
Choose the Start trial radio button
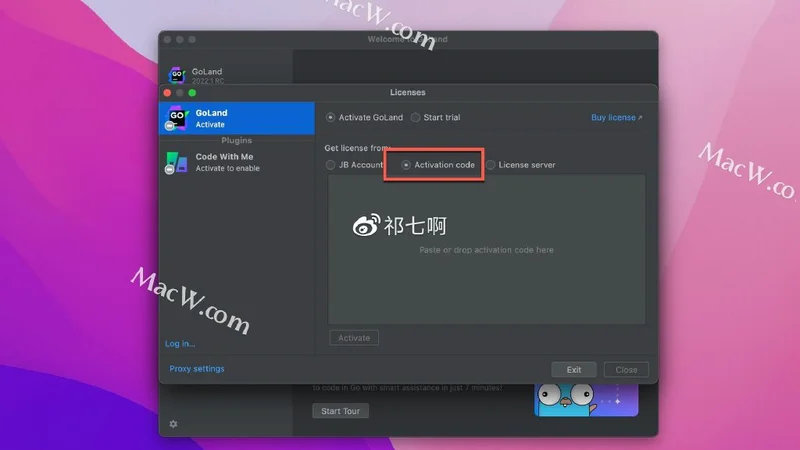pyautogui.click(x=415, y=117)
